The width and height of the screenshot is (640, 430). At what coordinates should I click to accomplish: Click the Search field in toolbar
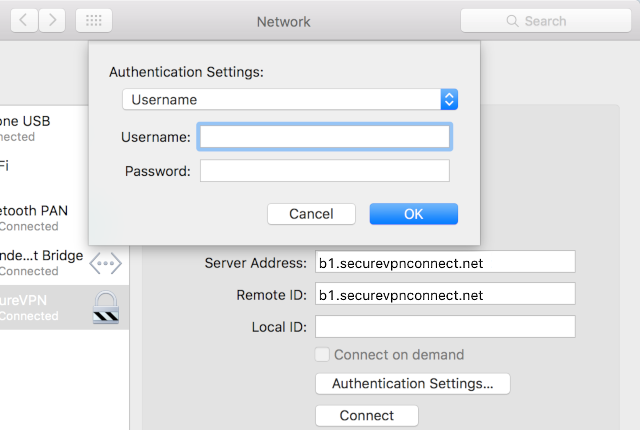coord(546,21)
